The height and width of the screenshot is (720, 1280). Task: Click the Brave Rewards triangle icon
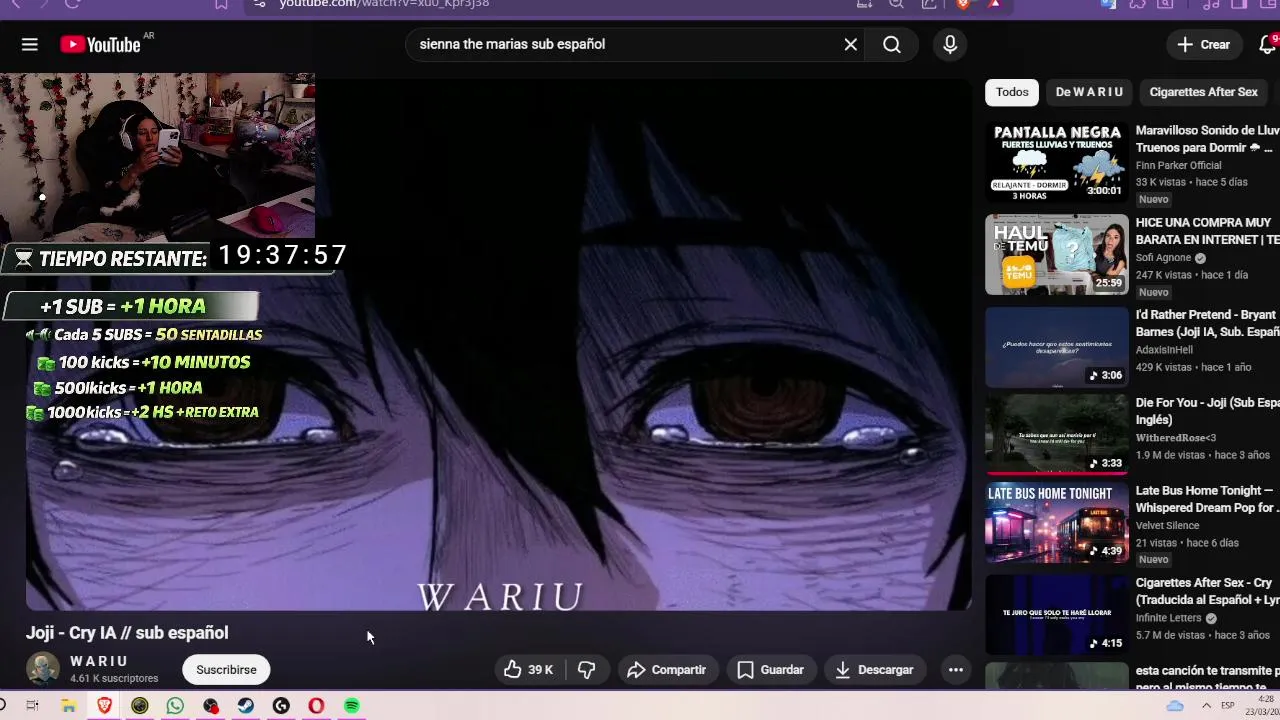click(994, 4)
